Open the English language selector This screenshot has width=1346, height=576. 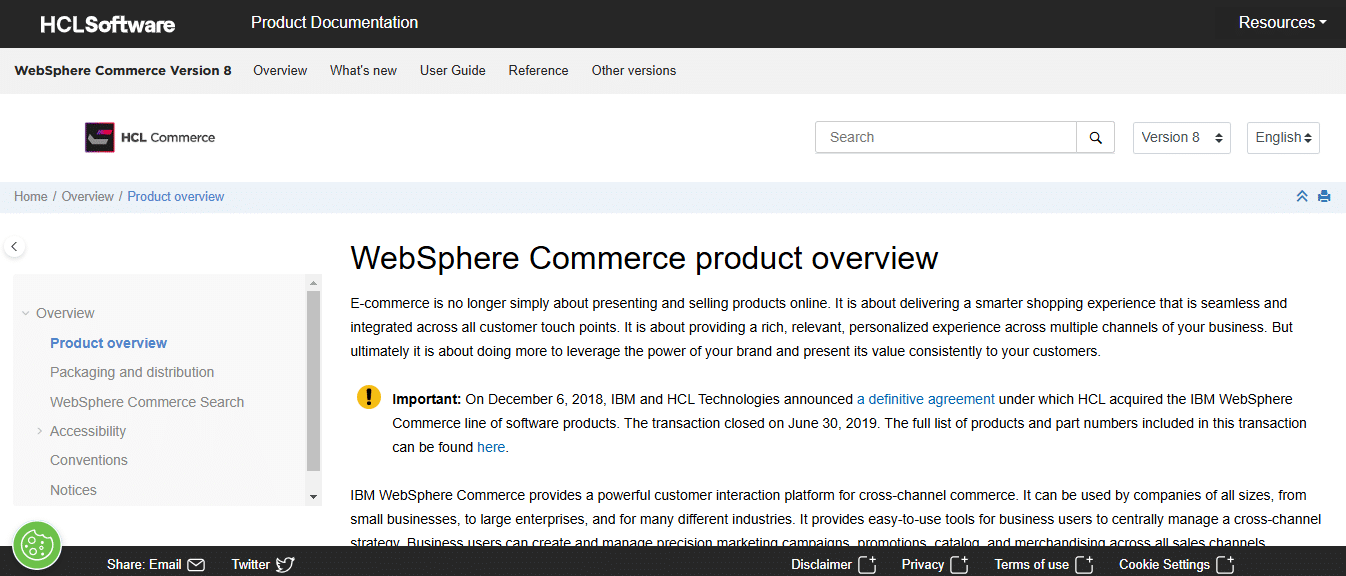tap(1283, 138)
